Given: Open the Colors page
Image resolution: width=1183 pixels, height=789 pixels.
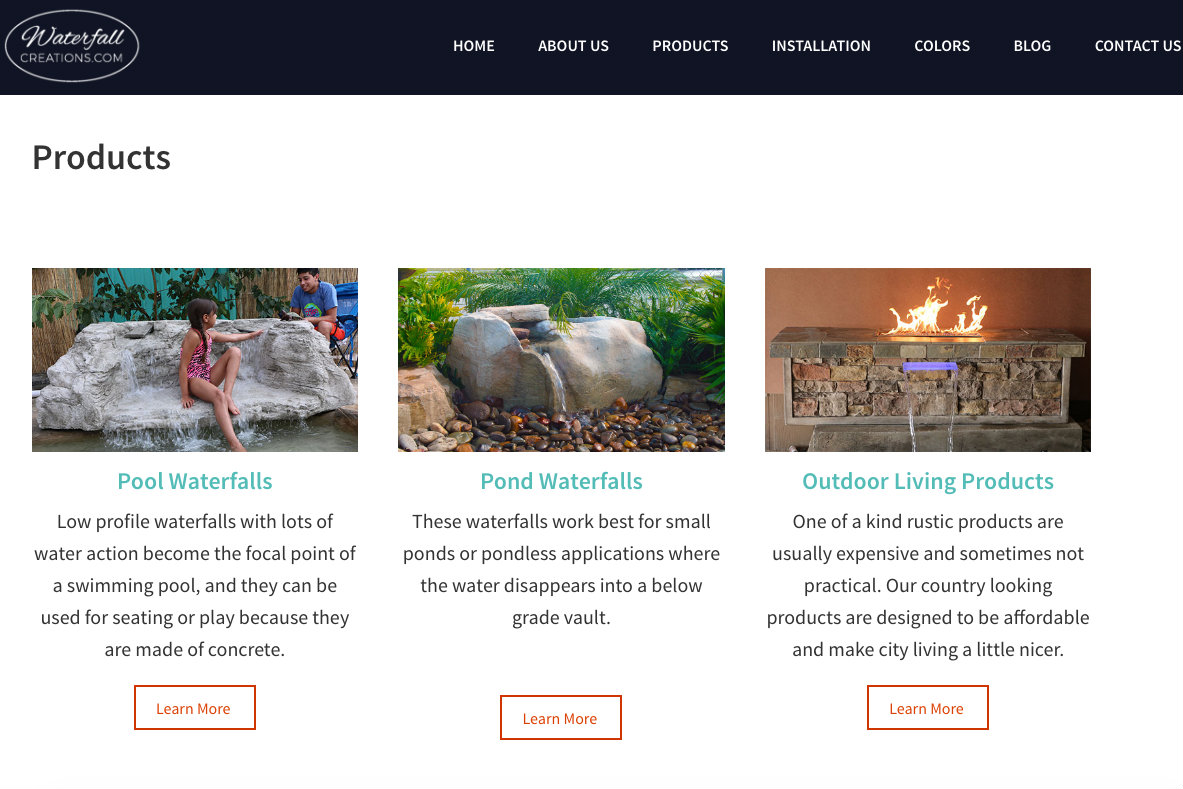Looking at the screenshot, I should point(942,46).
